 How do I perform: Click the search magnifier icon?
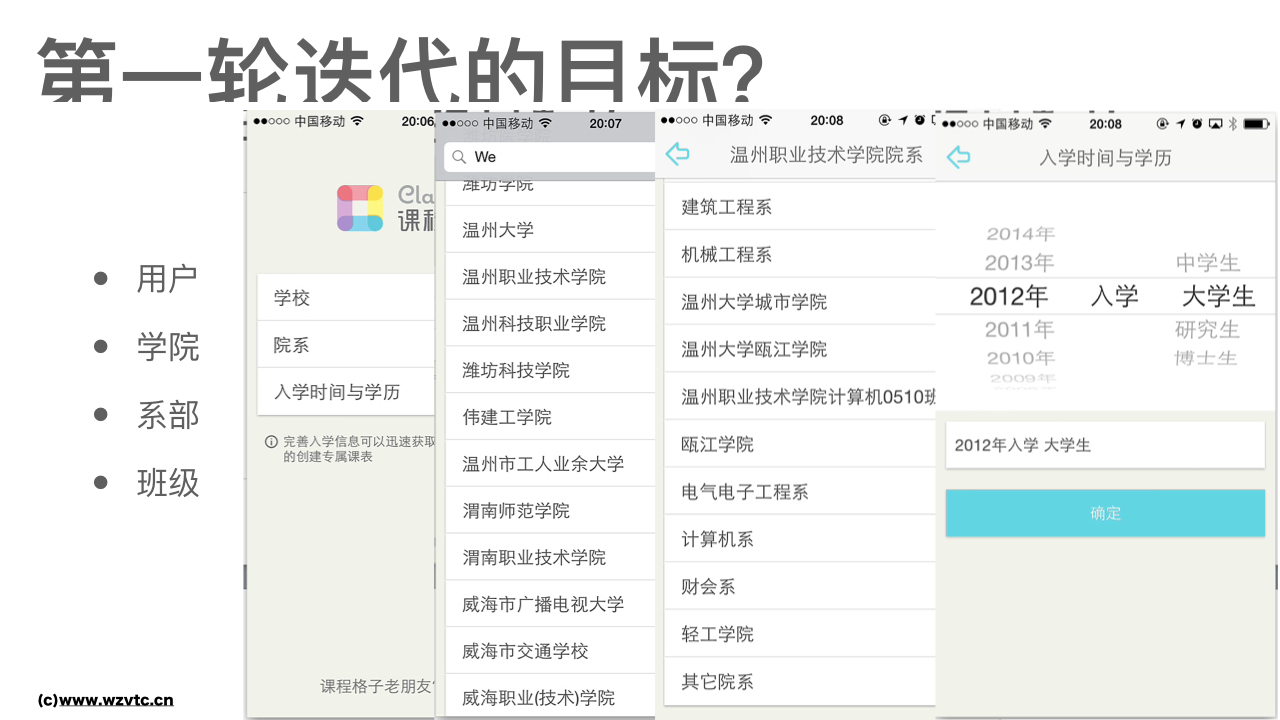459,157
